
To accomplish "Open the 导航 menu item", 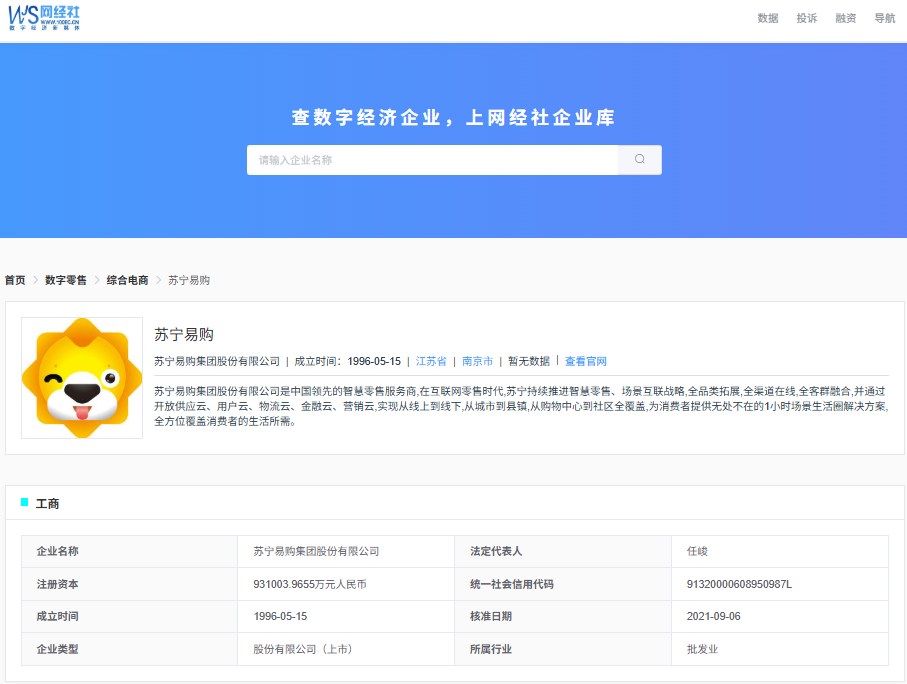I will (x=884, y=19).
